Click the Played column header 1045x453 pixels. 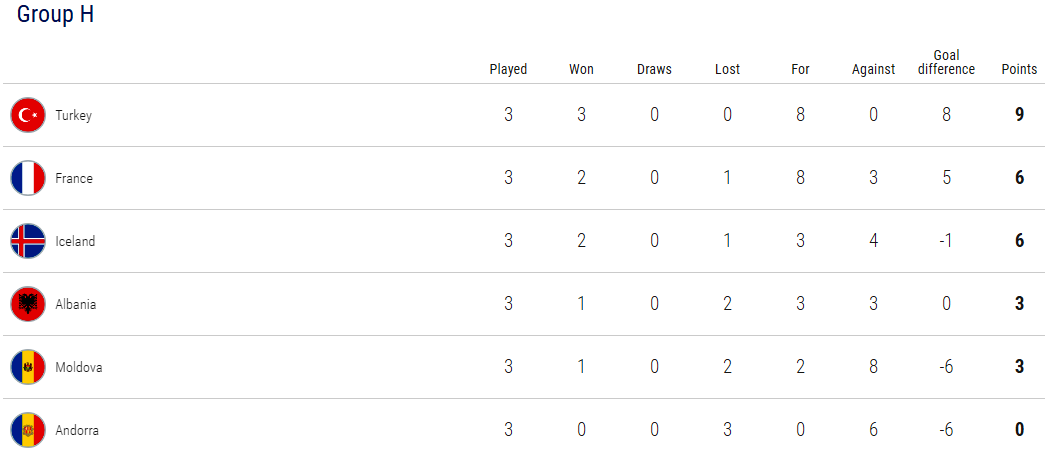pyautogui.click(x=509, y=69)
